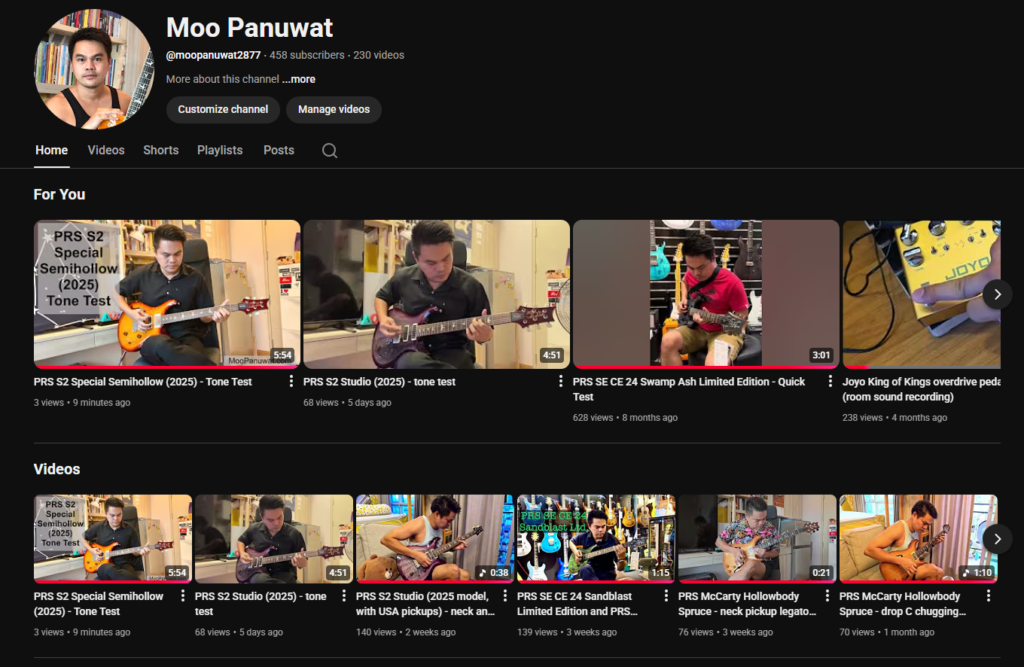Screen dimensions: 1024x667
Task: Click the Manage videos button
Action: 334,110
